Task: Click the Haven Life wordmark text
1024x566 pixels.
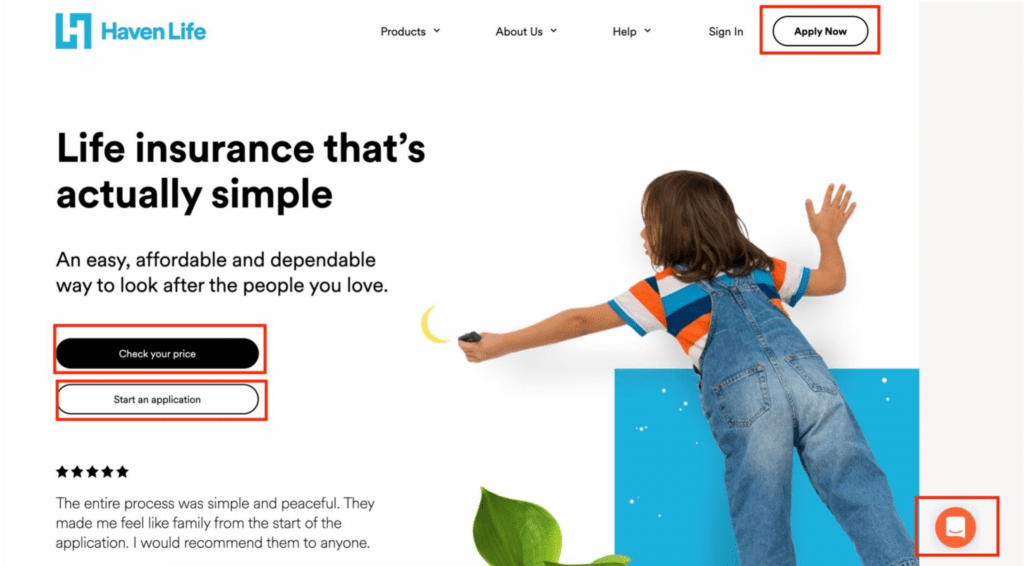Action: tap(153, 31)
